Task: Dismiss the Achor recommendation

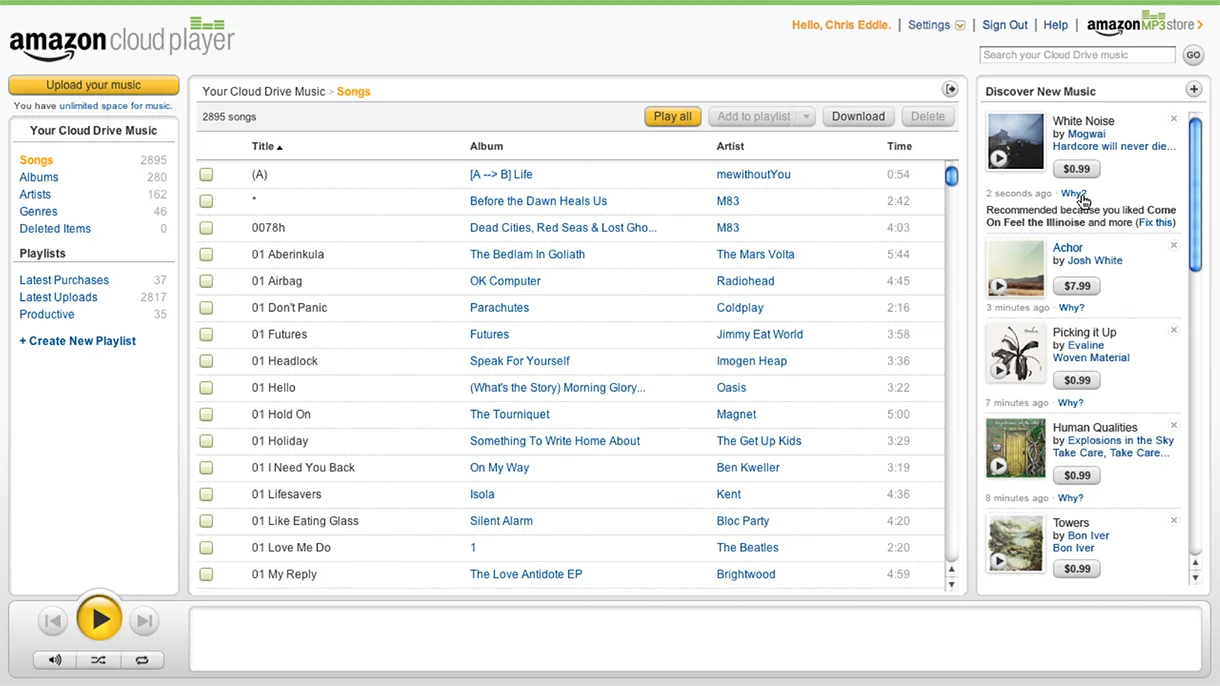Action: tap(1174, 246)
